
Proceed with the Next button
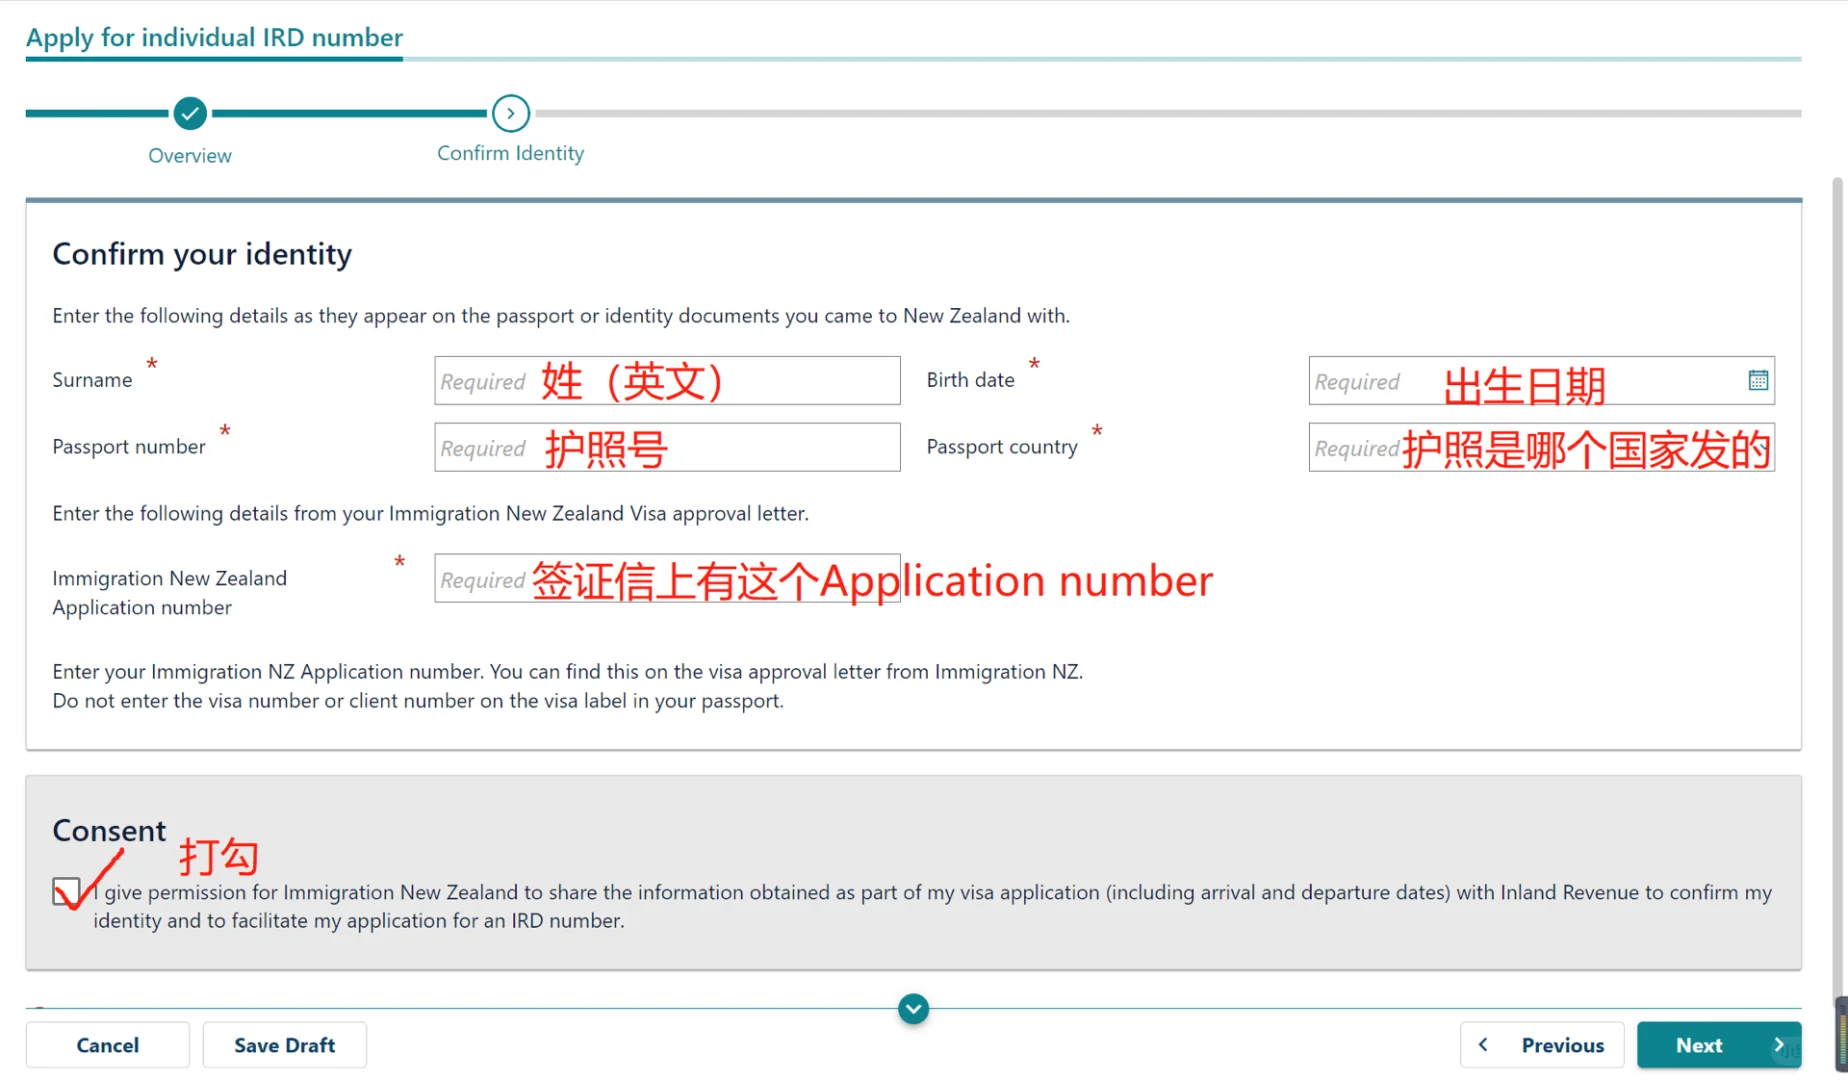1718,1045
